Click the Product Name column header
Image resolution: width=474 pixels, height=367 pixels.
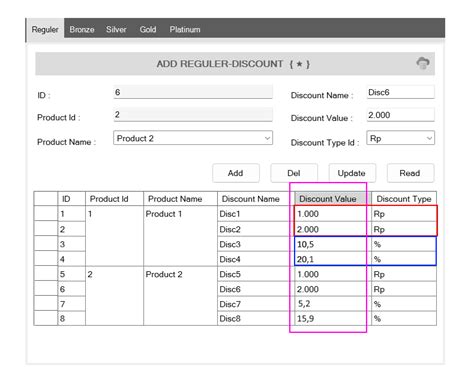180,199
